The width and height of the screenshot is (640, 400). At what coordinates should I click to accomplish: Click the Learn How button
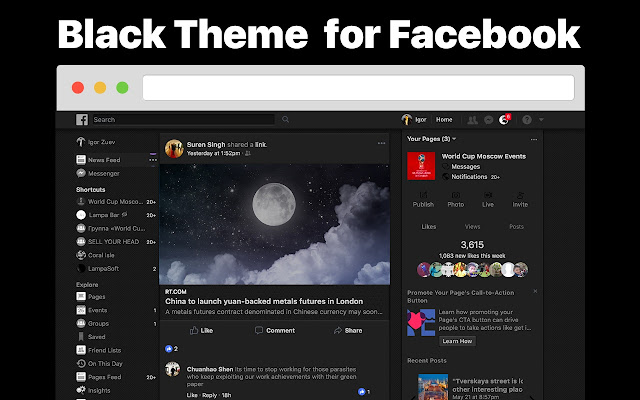(457, 341)
